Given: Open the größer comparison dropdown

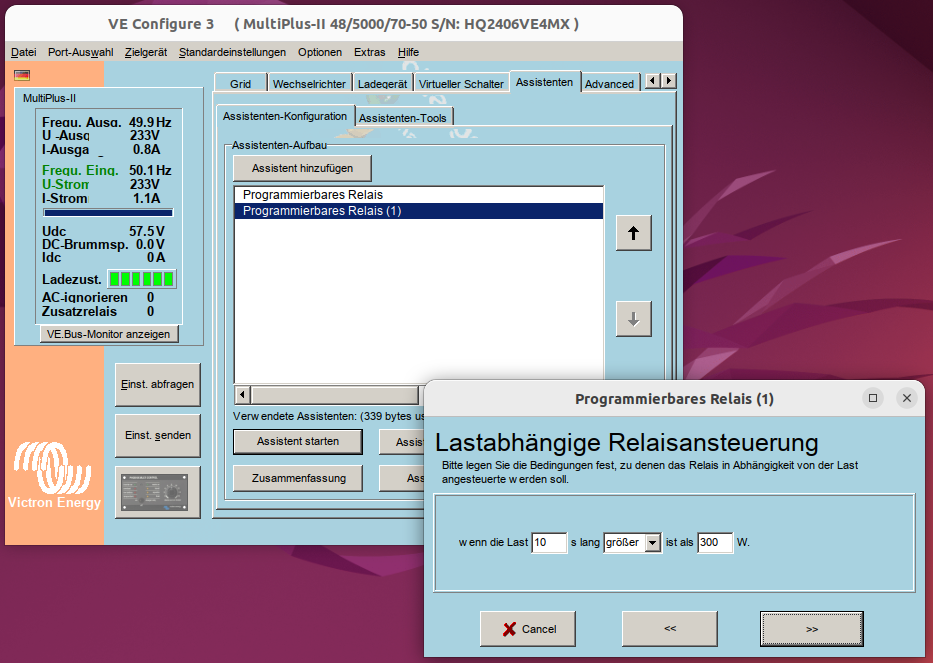Looking at the screenshot, I should (x=653, y=542).
